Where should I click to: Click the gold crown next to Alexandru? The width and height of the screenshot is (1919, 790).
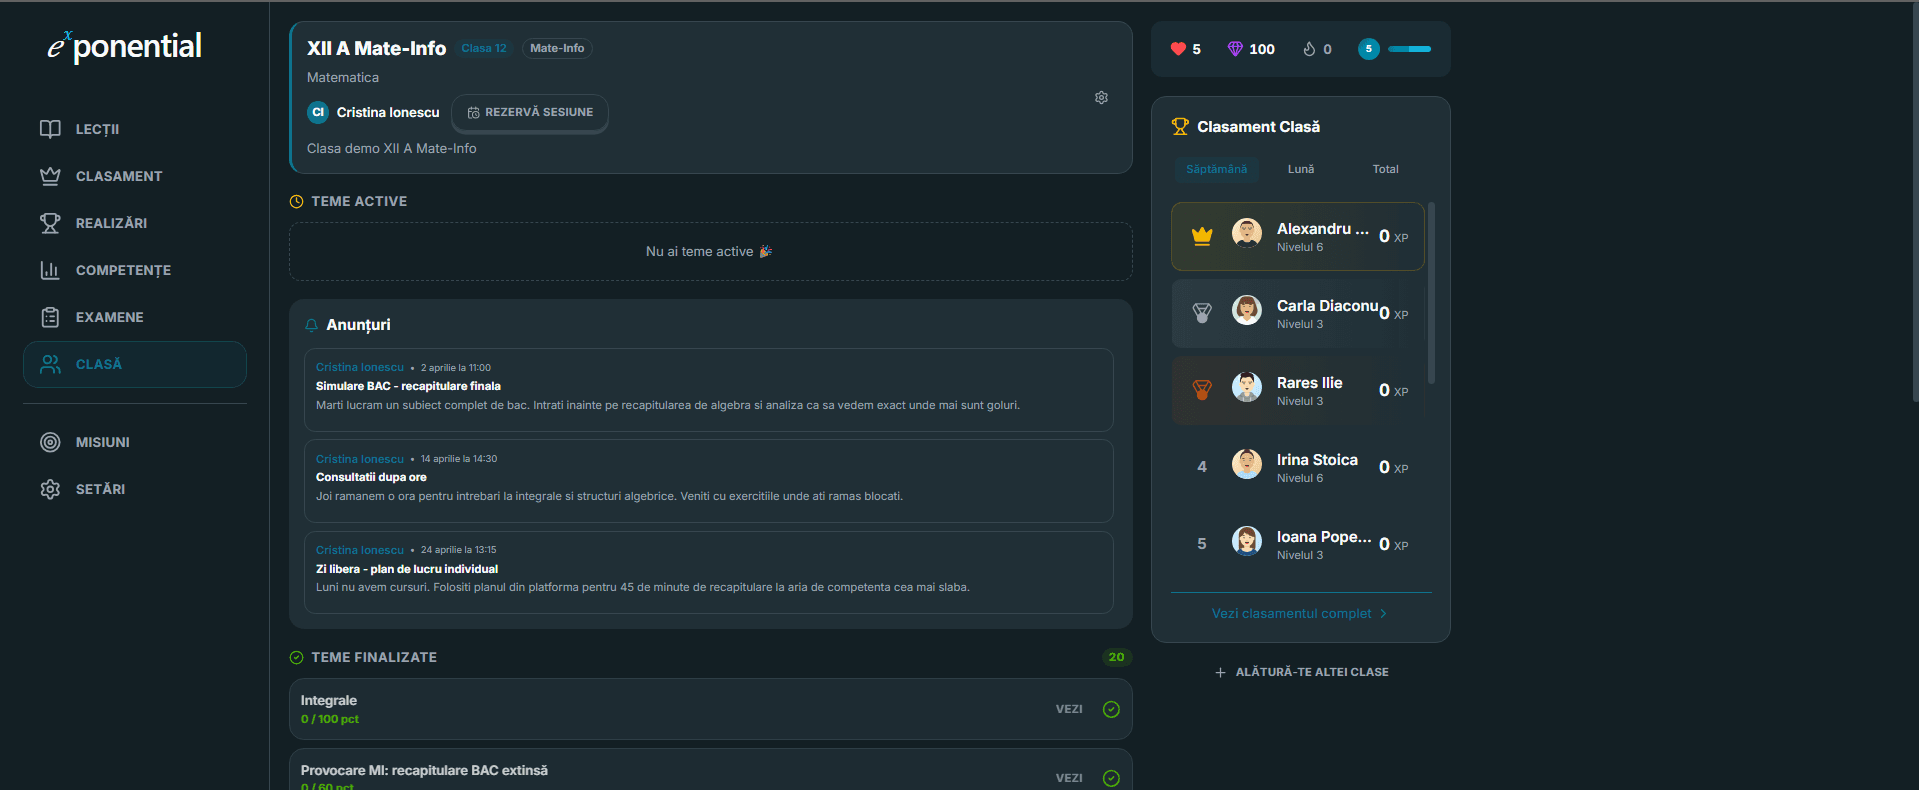pos(1202,236)
